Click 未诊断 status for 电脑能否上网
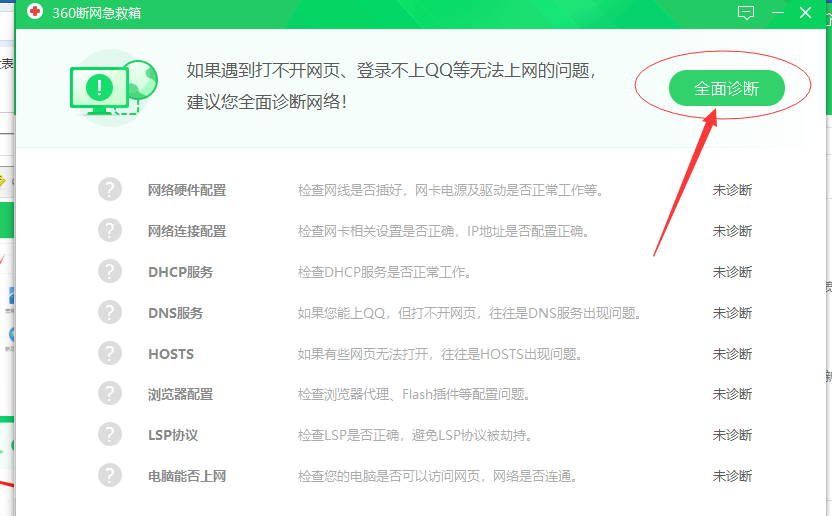 [x=732, y=476]
